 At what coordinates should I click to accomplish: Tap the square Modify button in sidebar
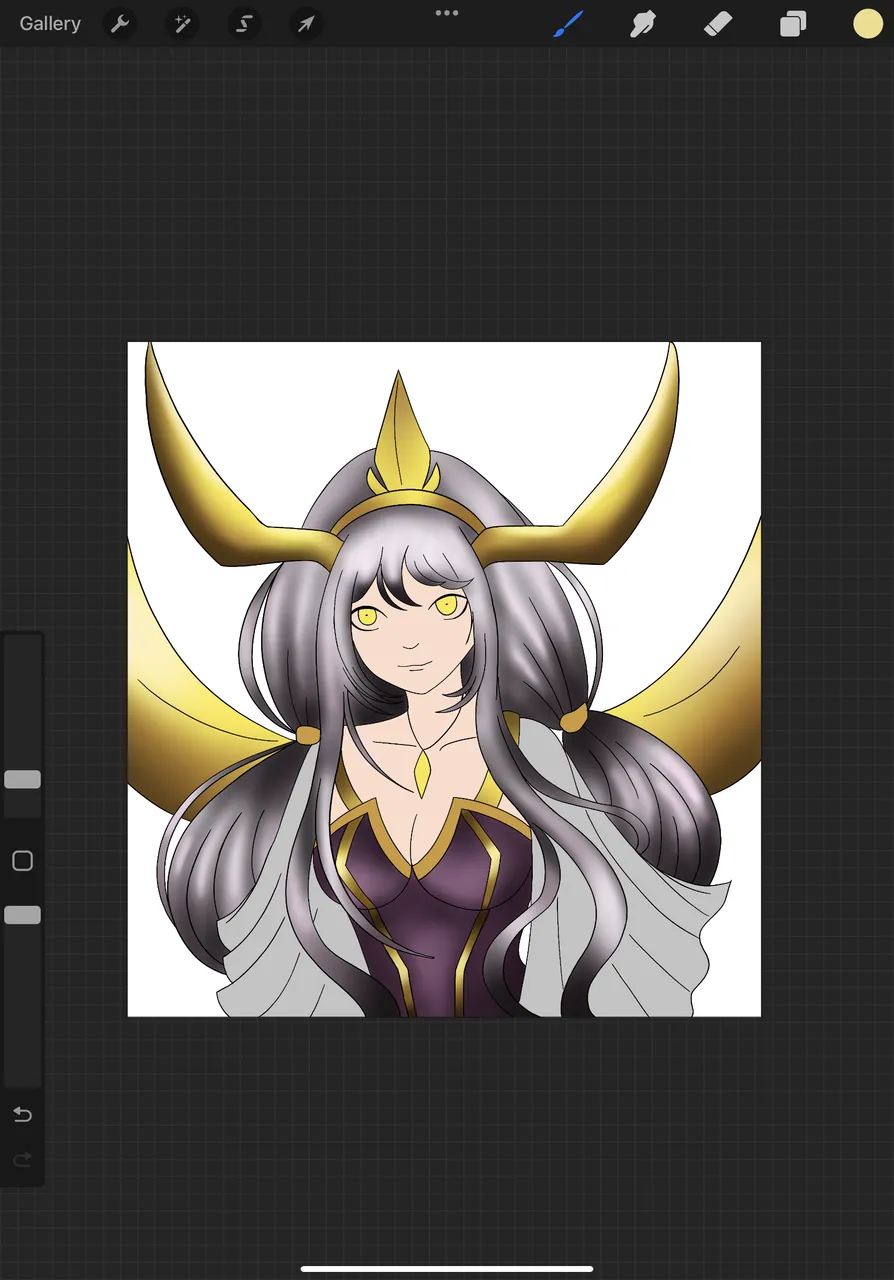click(x=22, y=861)
